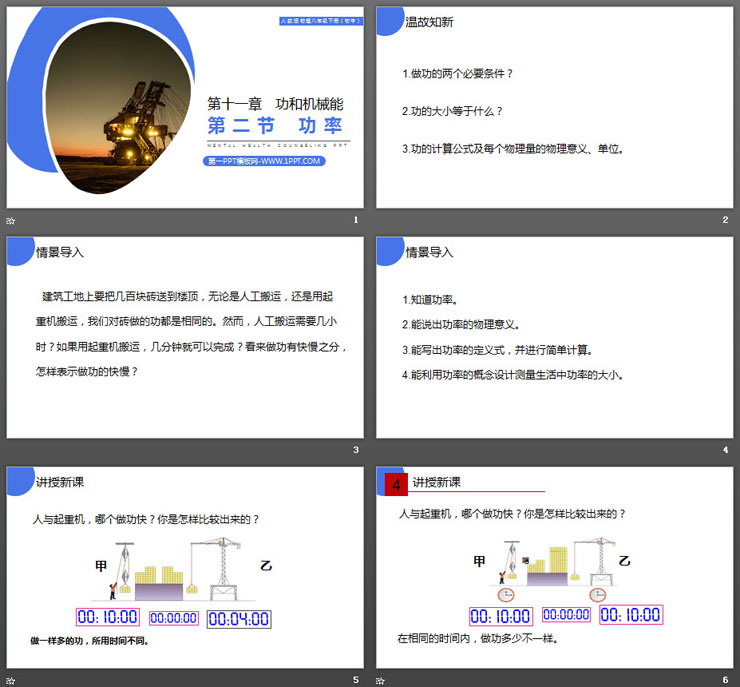Click slide number 6 label
The width and height of the screenshot is (740, 687).
pos(725,679)
